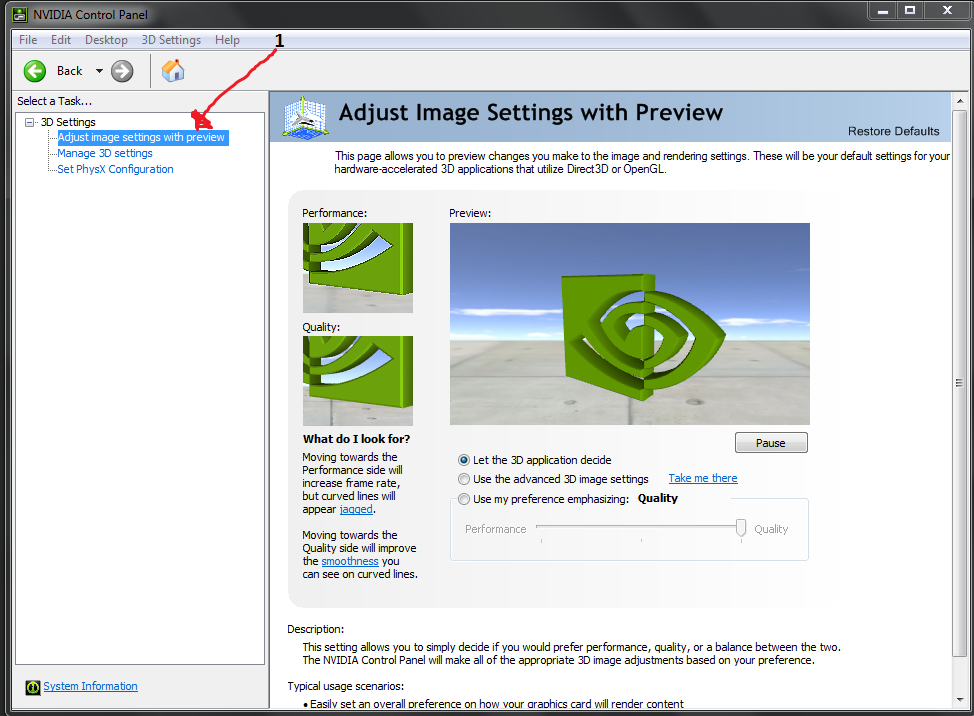Open Manage 3D settings task
Image resolution: width=974 pixels, height=716 pixels.
click(104, 153)
